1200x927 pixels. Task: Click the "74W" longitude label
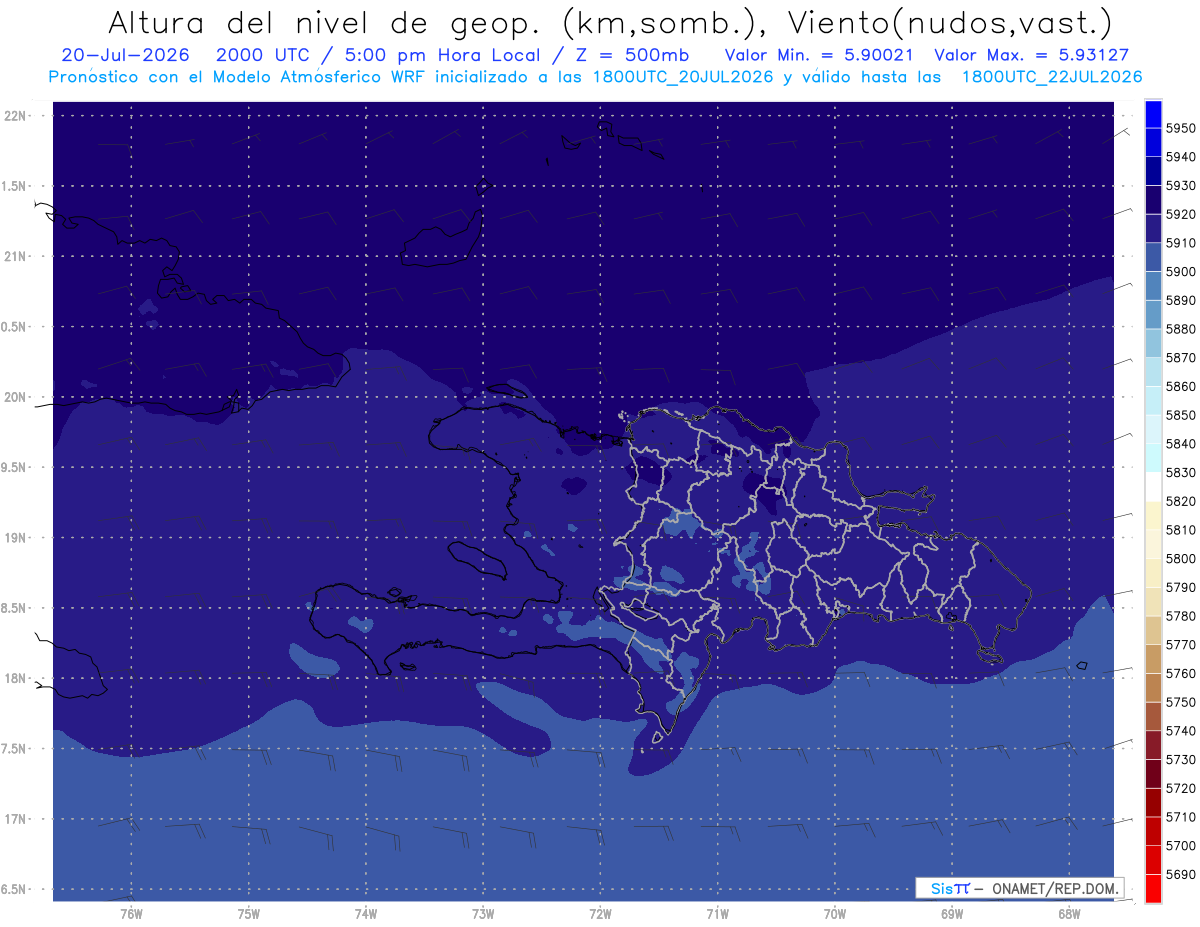click(x=366, y=914)
